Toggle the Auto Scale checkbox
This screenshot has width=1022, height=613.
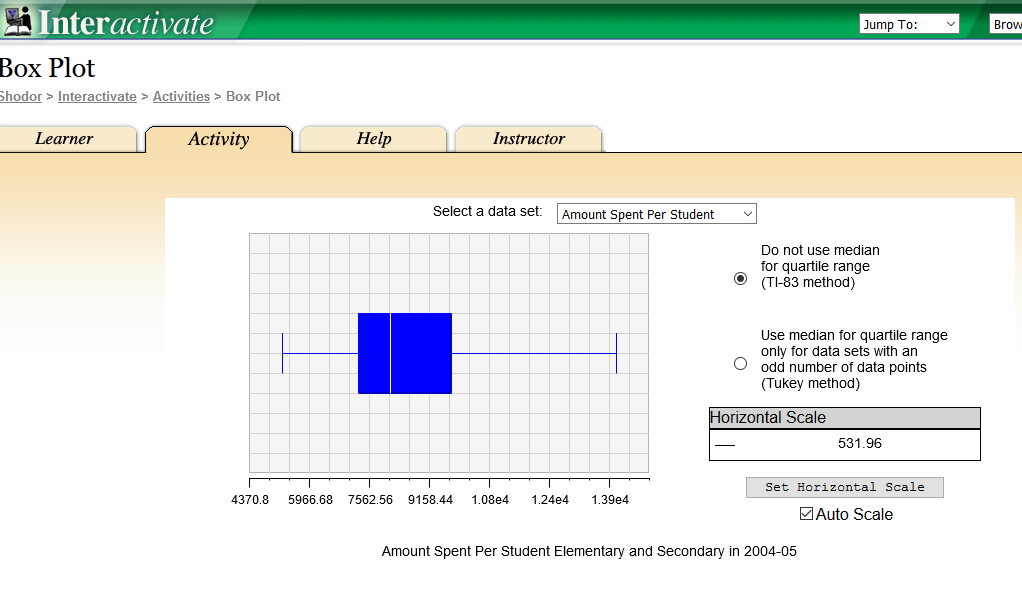(x=806, y=514)
